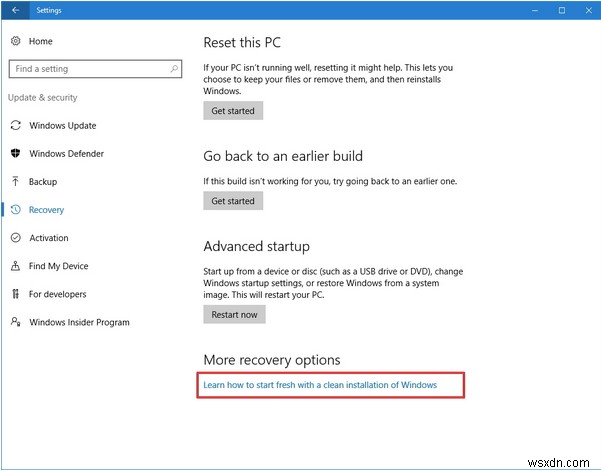The image size is (601, 473).
Task: Click the Go back to an earlier build heading
Action: [283, 156]
